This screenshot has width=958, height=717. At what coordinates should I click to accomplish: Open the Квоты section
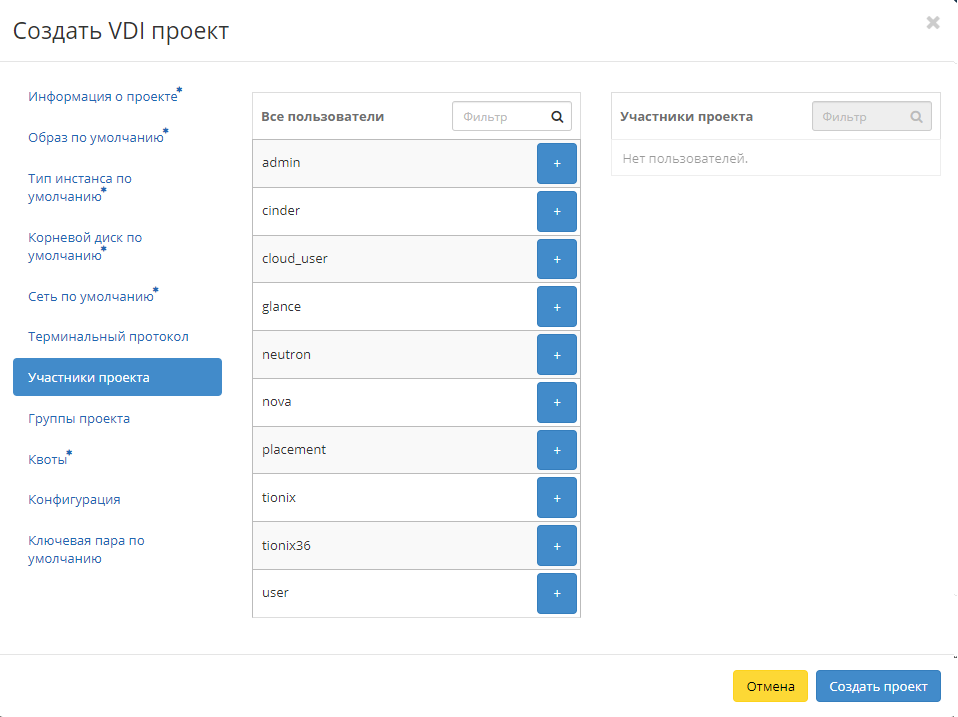click(x=48, y=459)
